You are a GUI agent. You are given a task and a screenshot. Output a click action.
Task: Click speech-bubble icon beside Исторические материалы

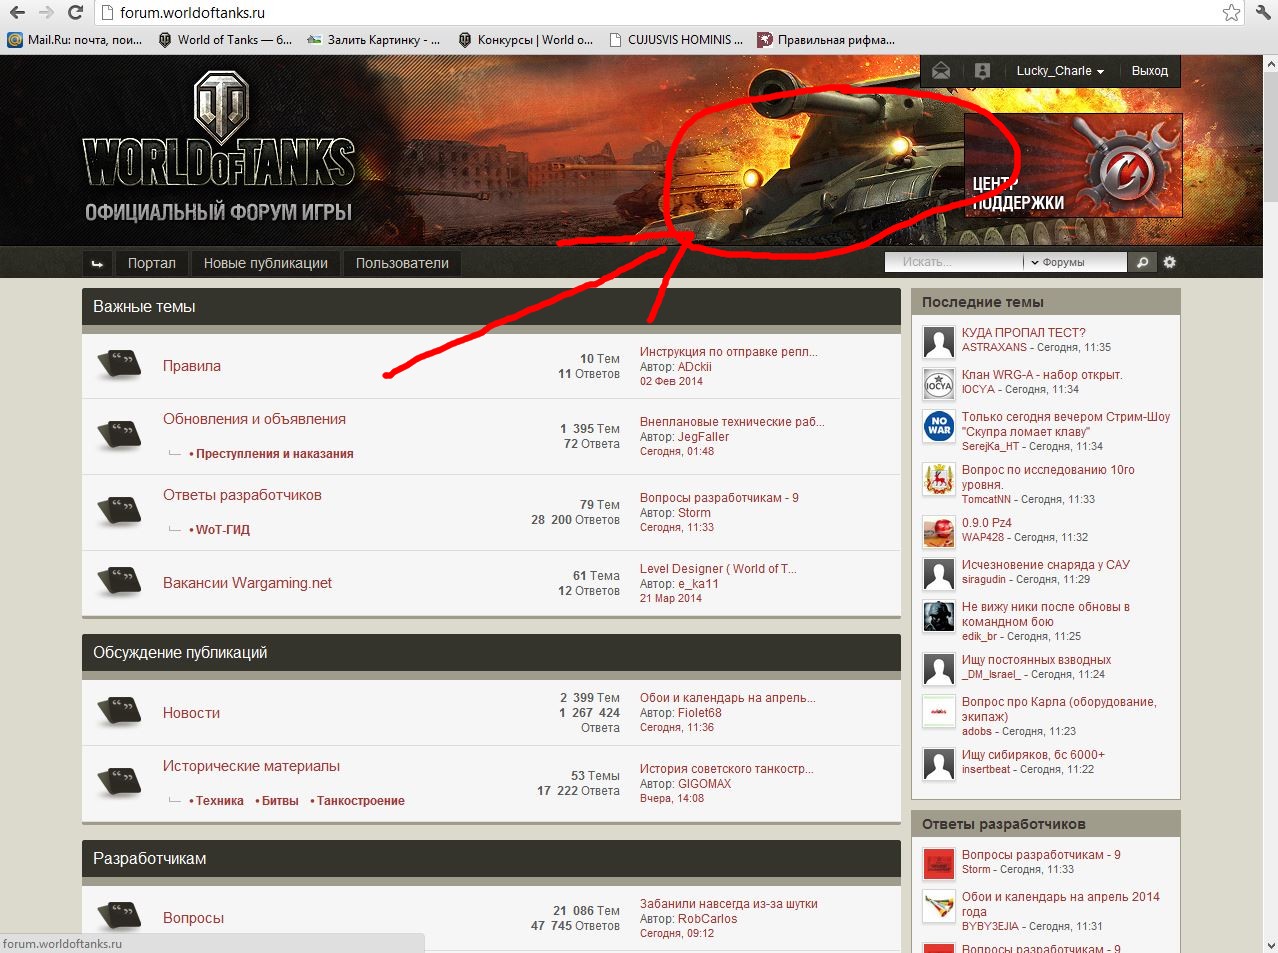point(119,781)
